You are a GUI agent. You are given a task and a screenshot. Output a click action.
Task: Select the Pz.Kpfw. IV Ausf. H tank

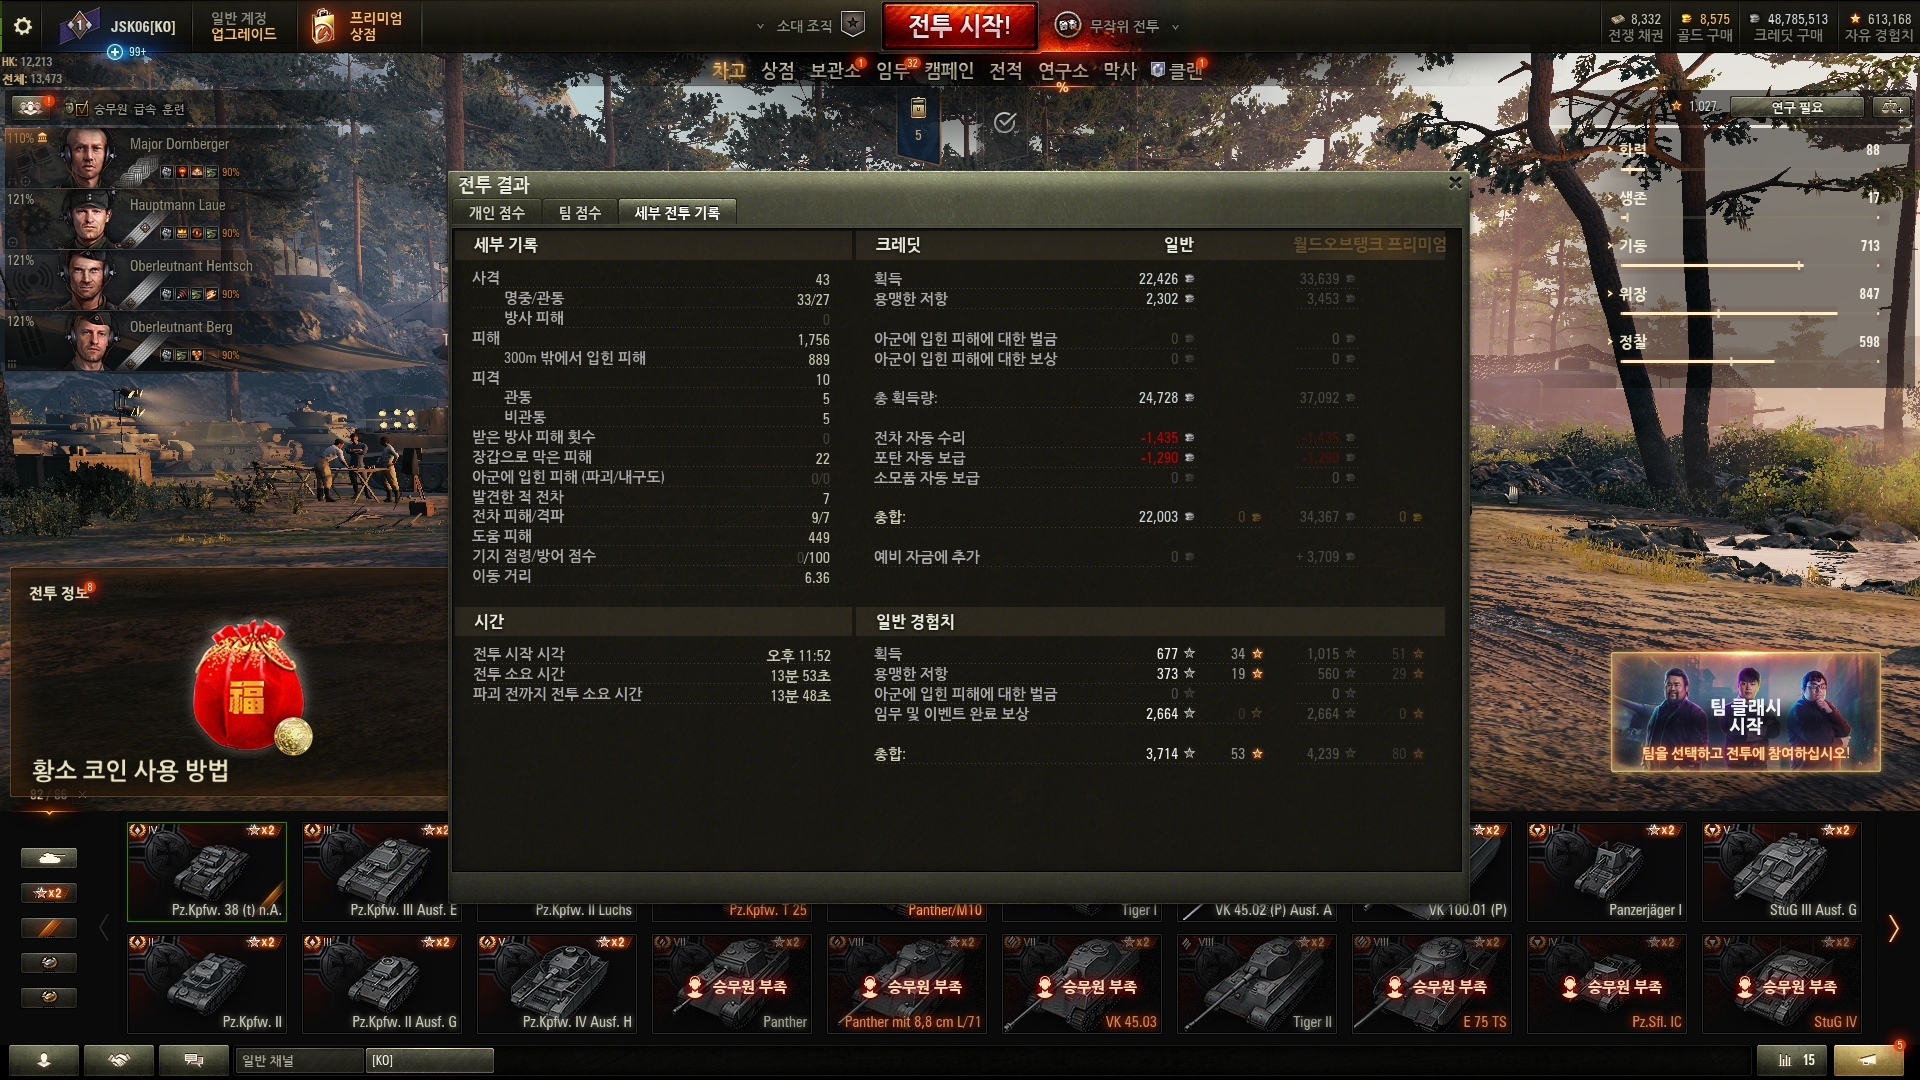[x=556, y=983]
